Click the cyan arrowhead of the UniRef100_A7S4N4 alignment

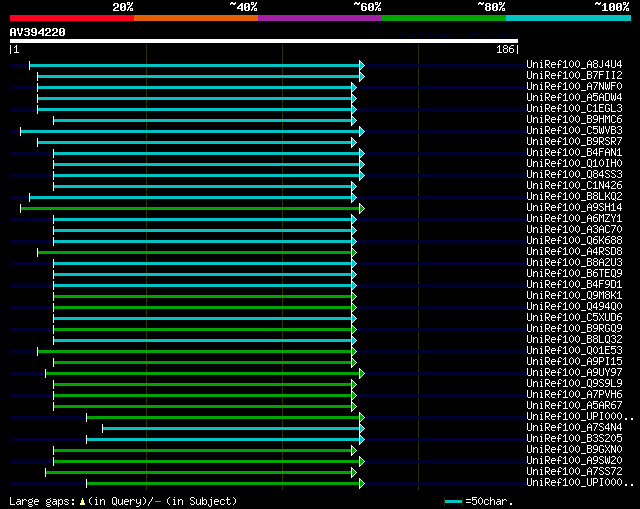click(362, 429)
